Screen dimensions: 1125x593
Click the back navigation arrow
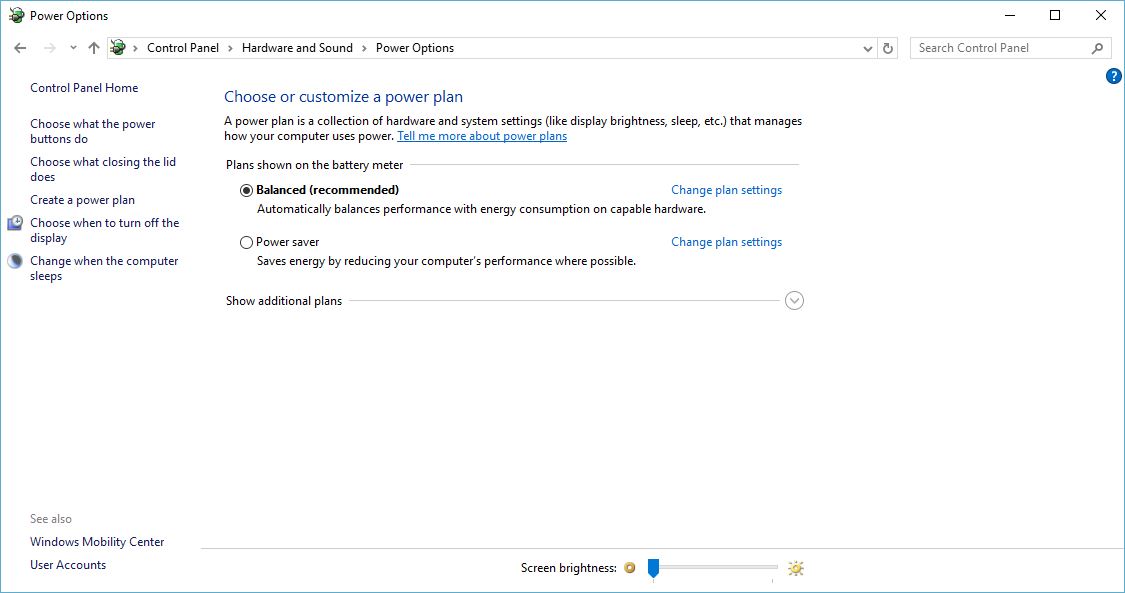[20, 48]
